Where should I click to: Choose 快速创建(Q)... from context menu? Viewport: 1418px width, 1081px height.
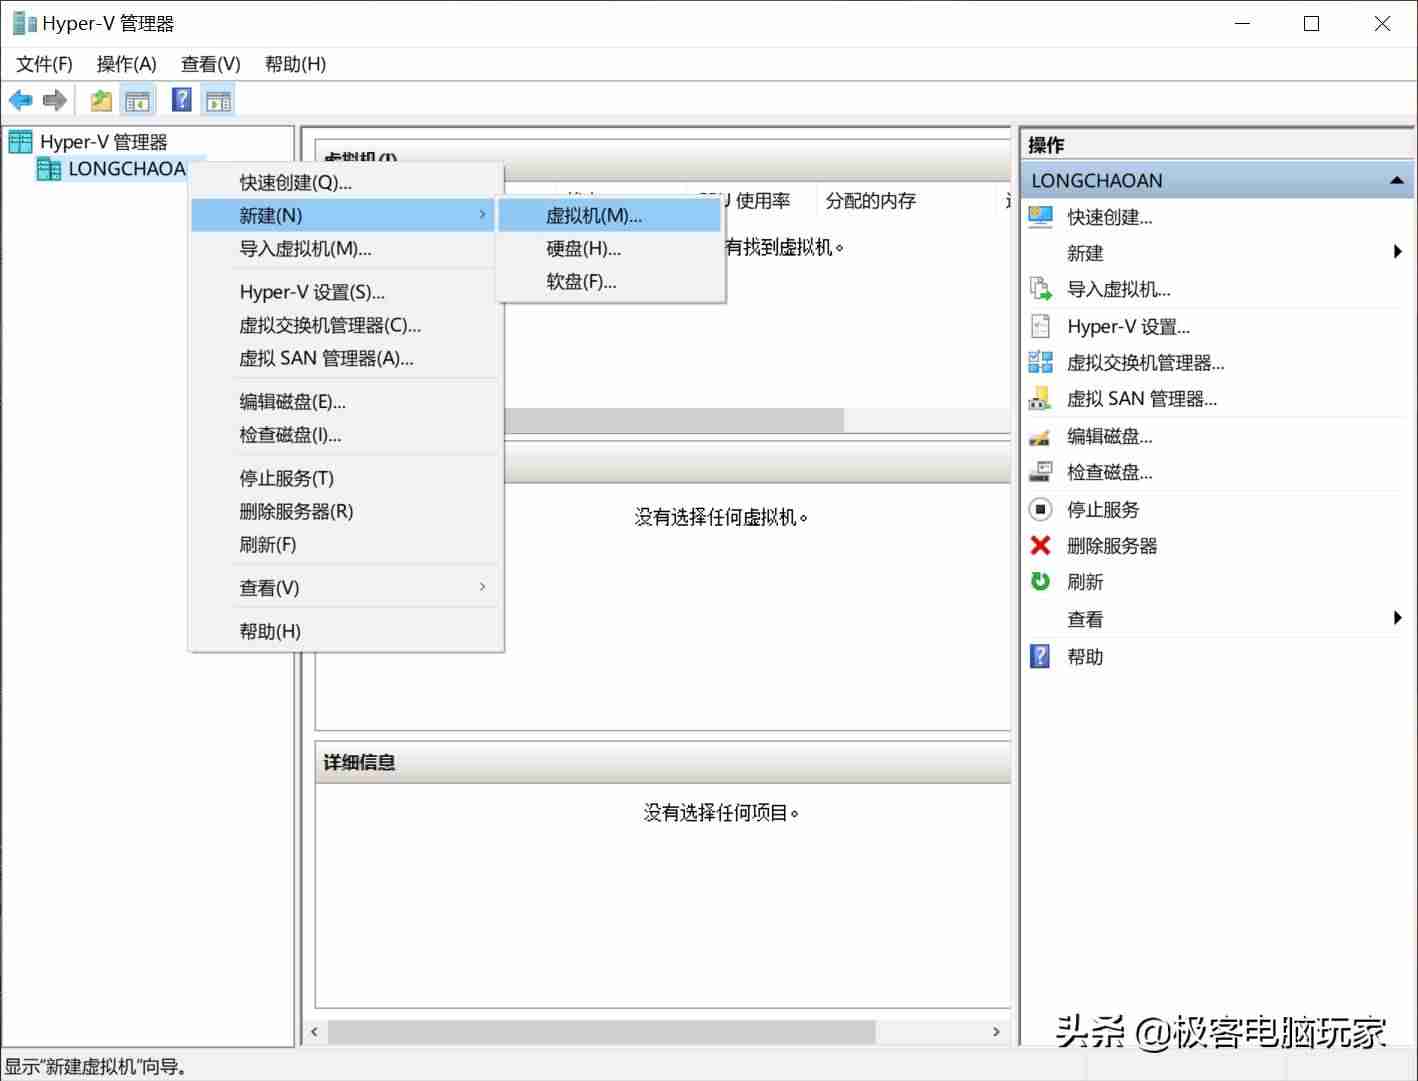point(345,182)
